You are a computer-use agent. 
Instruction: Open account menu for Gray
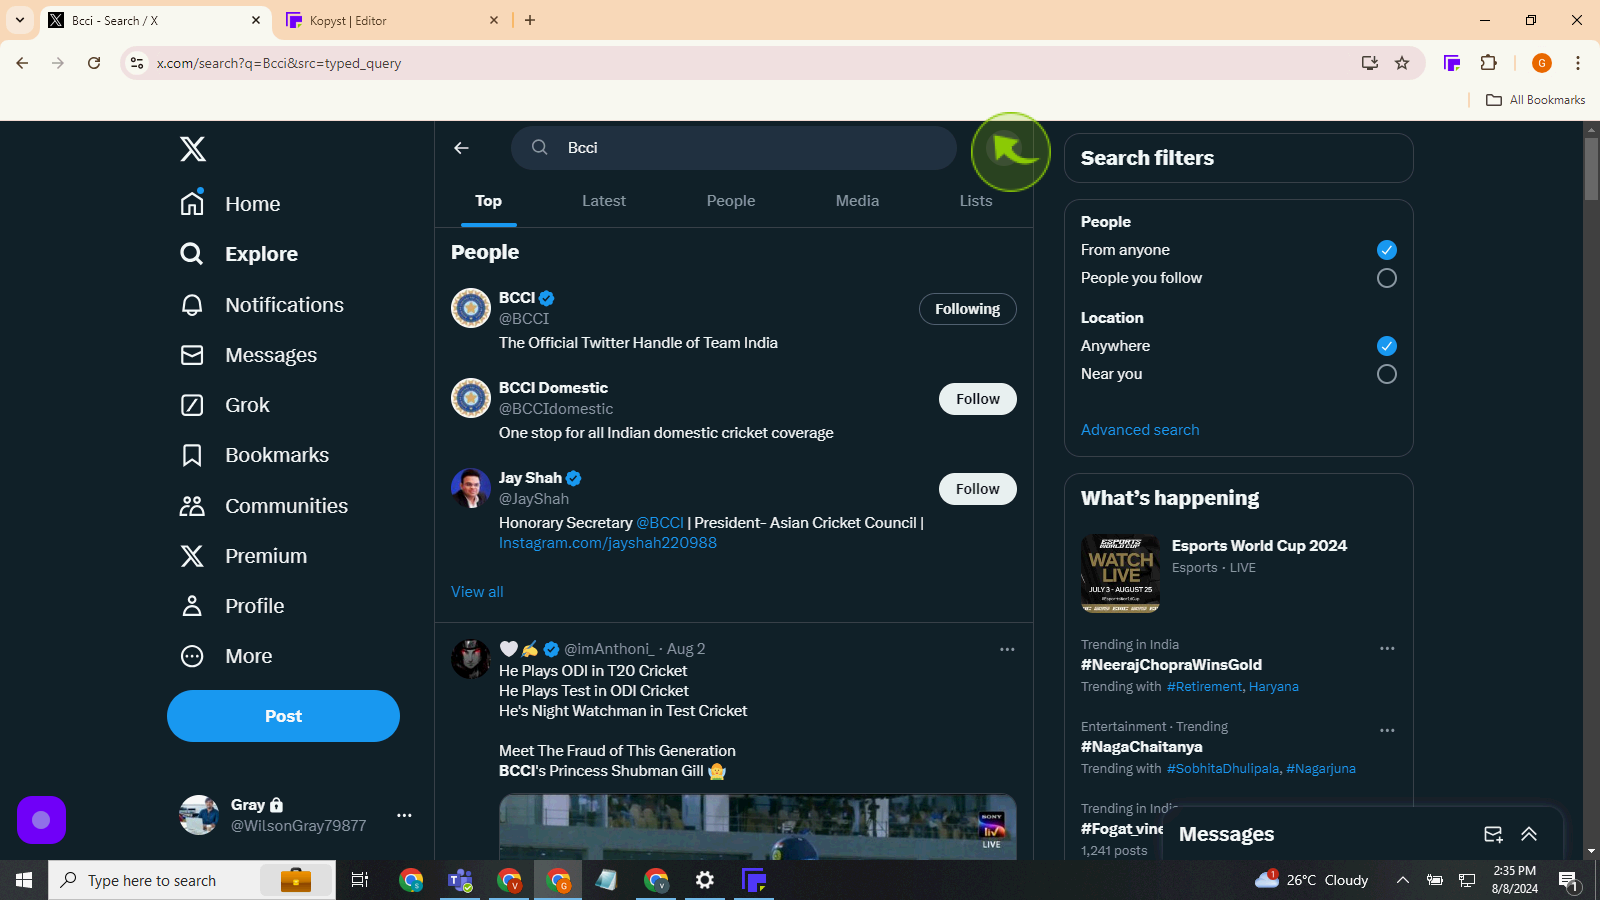404,815
